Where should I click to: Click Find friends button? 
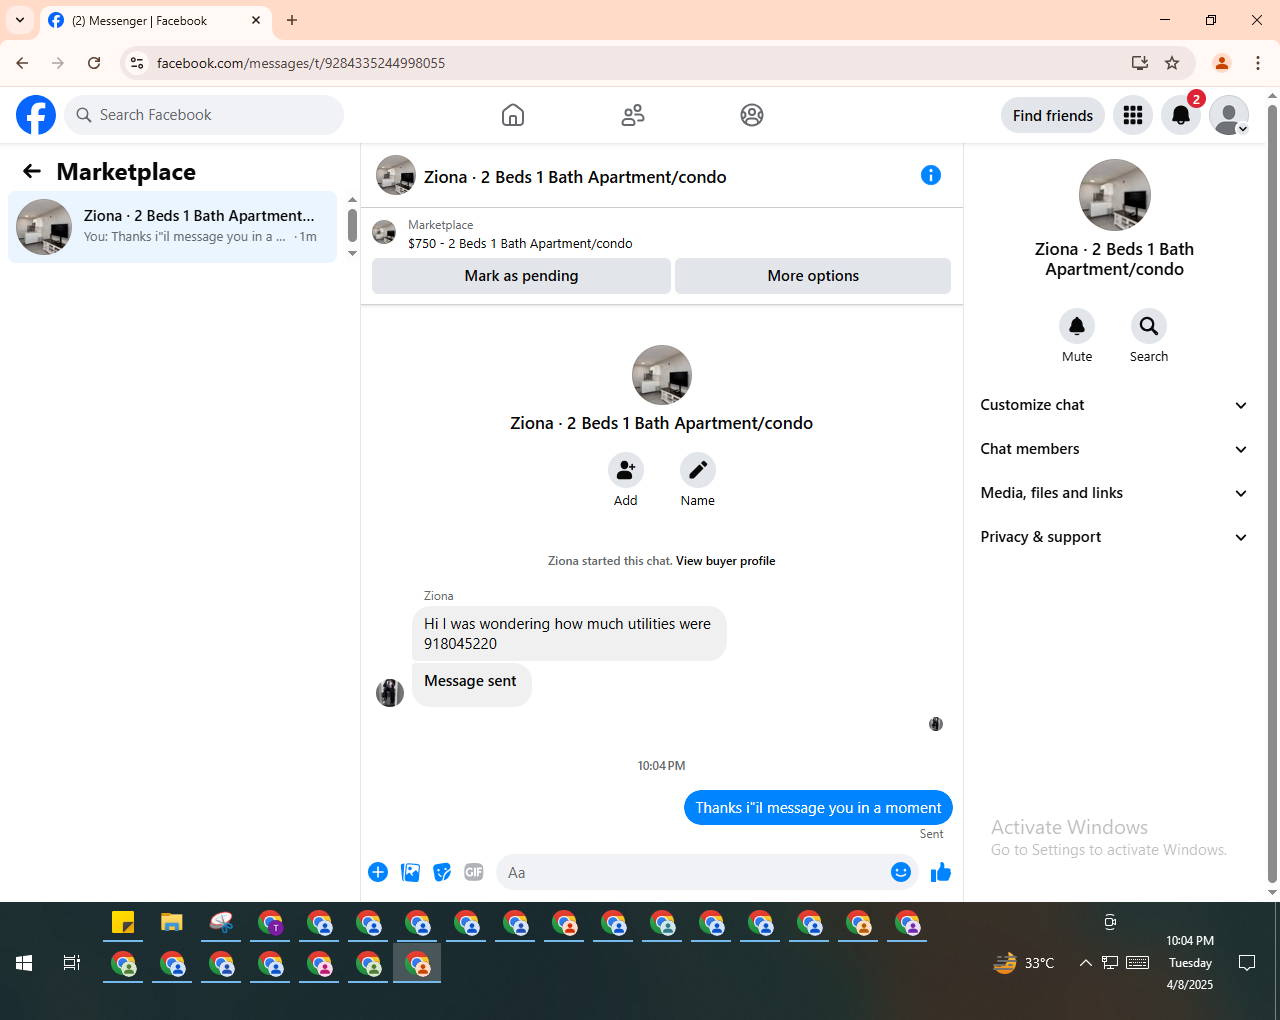1053,115
